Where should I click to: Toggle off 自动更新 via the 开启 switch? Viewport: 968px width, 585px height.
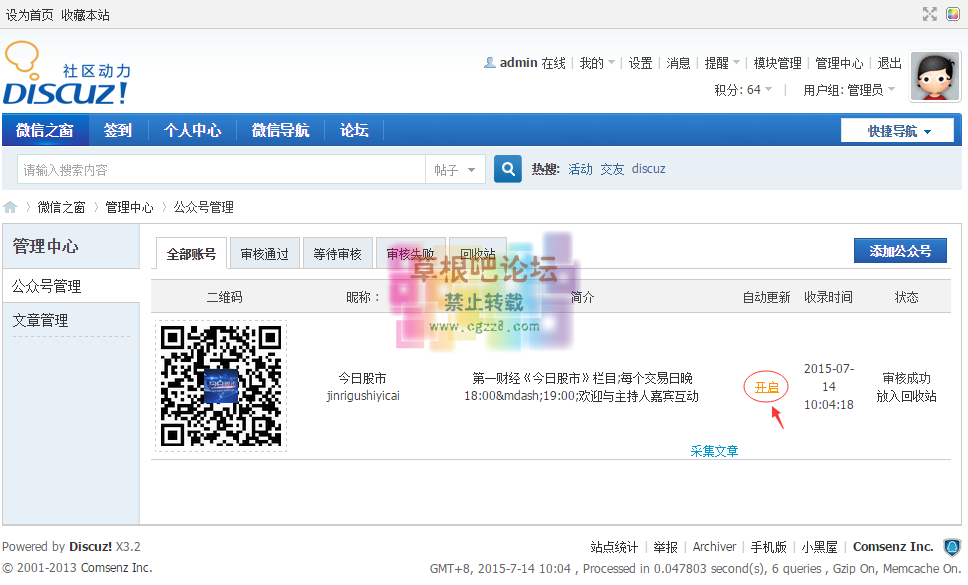point(765,385)
